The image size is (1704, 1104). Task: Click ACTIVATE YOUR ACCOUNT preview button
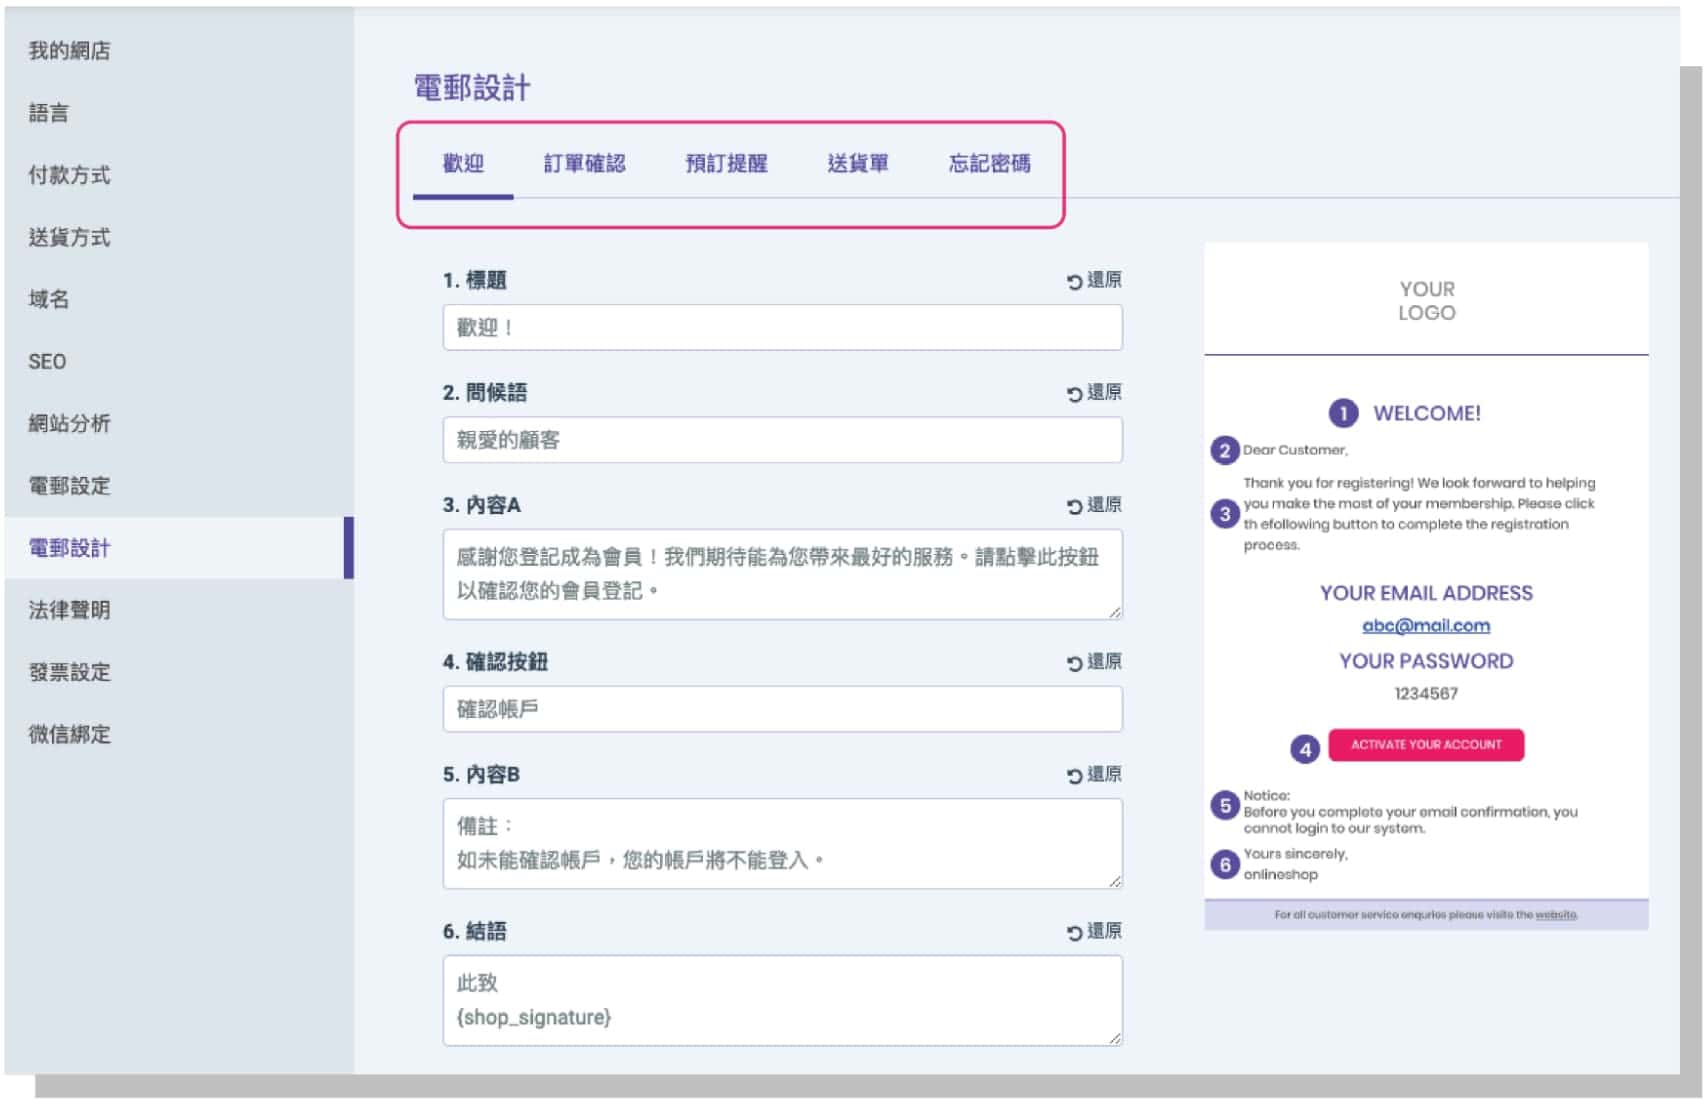[x=1426, y=745]
